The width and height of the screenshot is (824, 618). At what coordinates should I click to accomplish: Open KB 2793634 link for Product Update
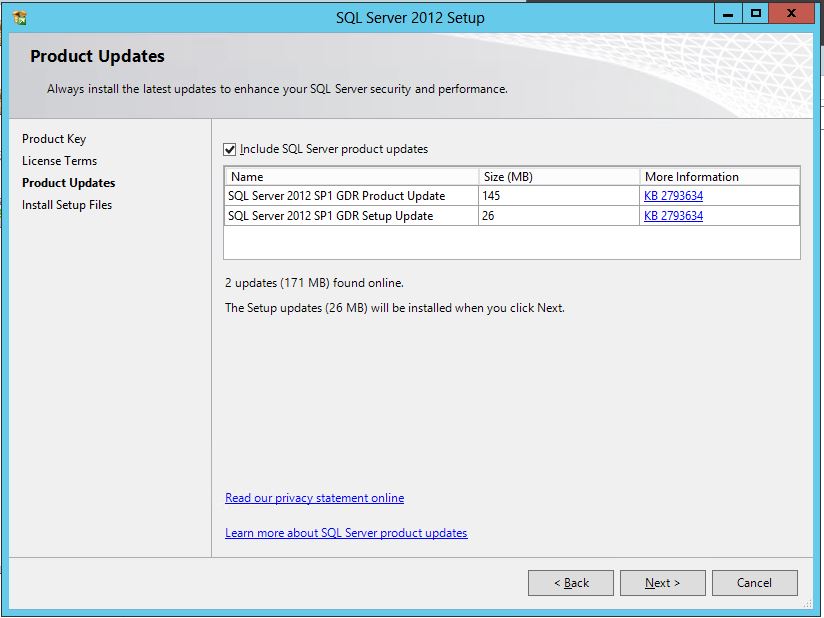tap(673, 196)
